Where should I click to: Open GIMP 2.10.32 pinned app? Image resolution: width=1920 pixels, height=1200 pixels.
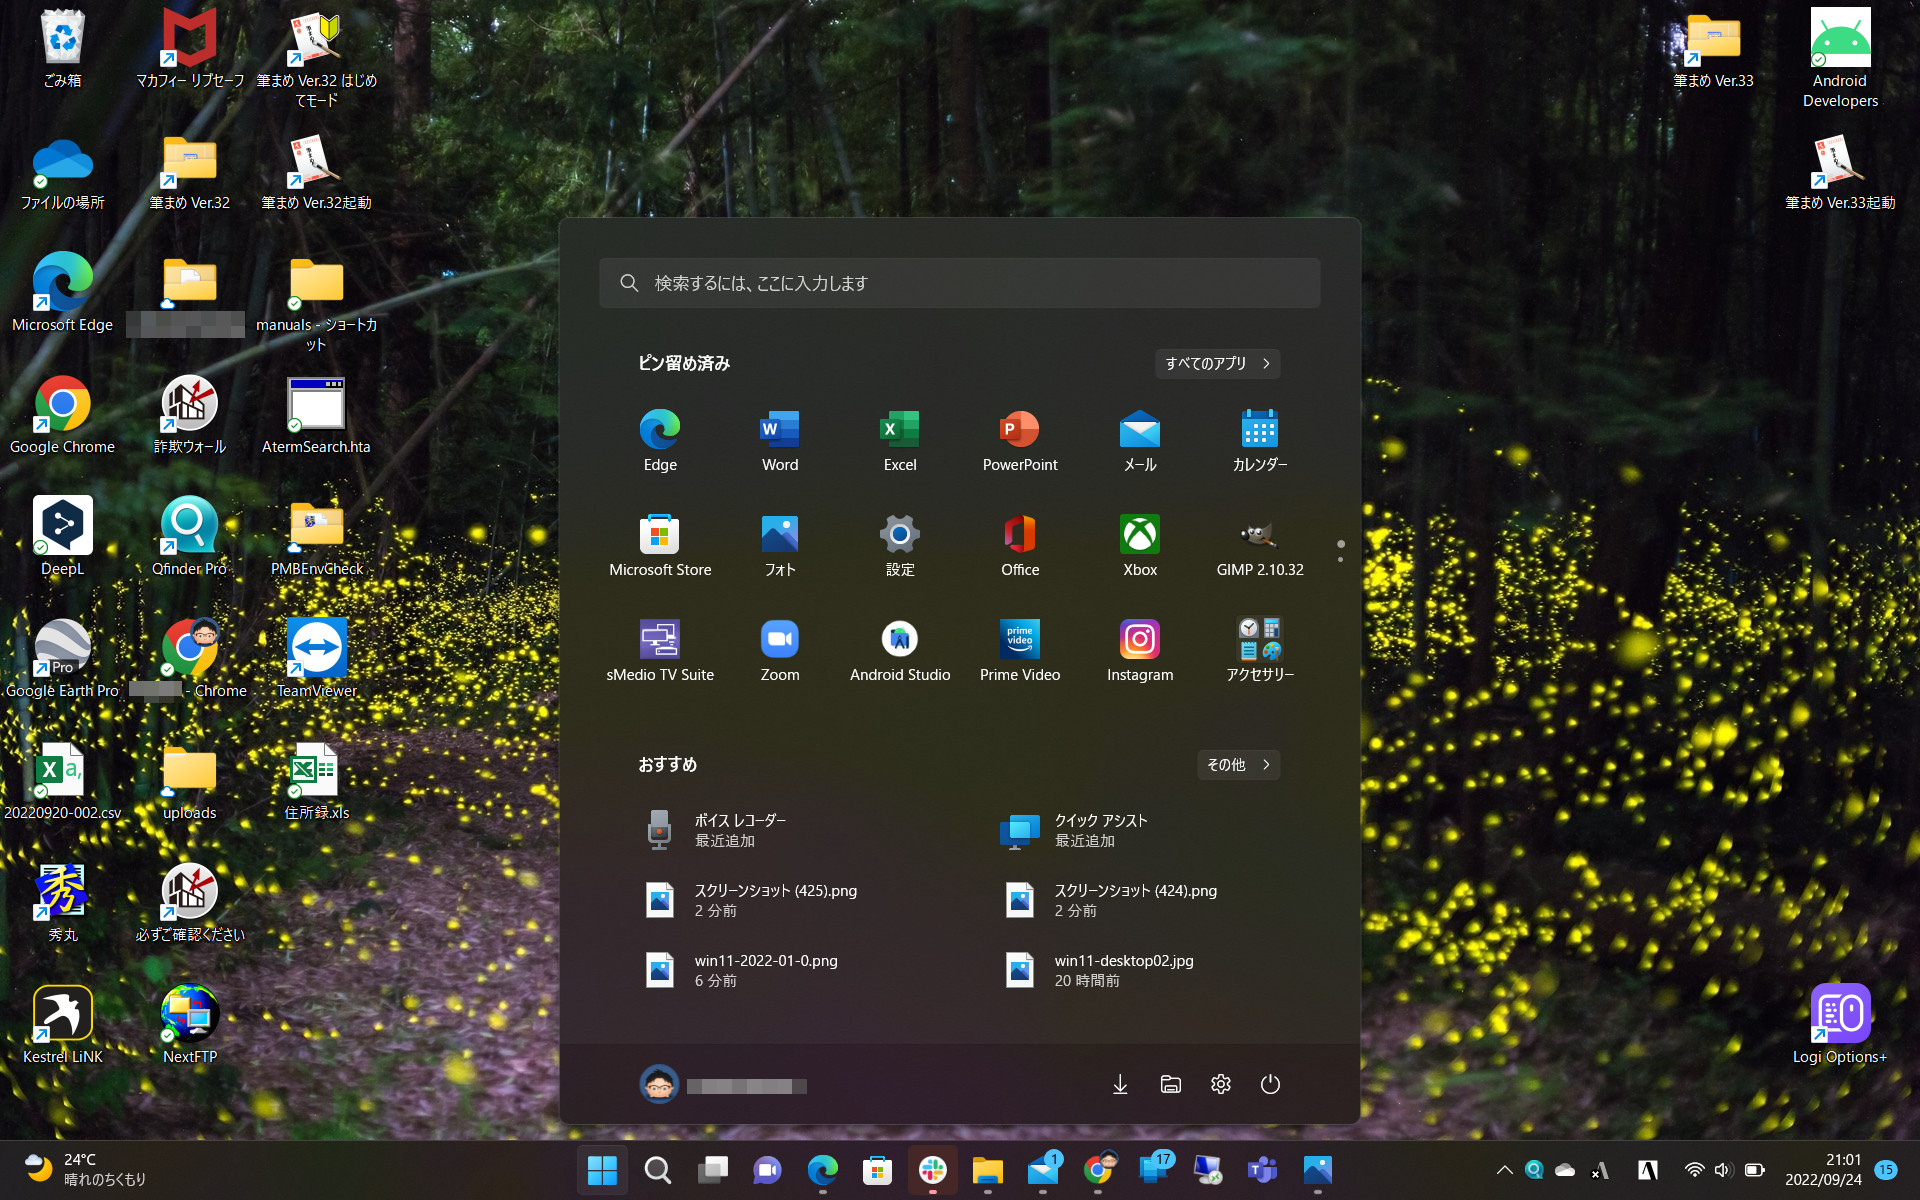click(x=1260, y=546)
